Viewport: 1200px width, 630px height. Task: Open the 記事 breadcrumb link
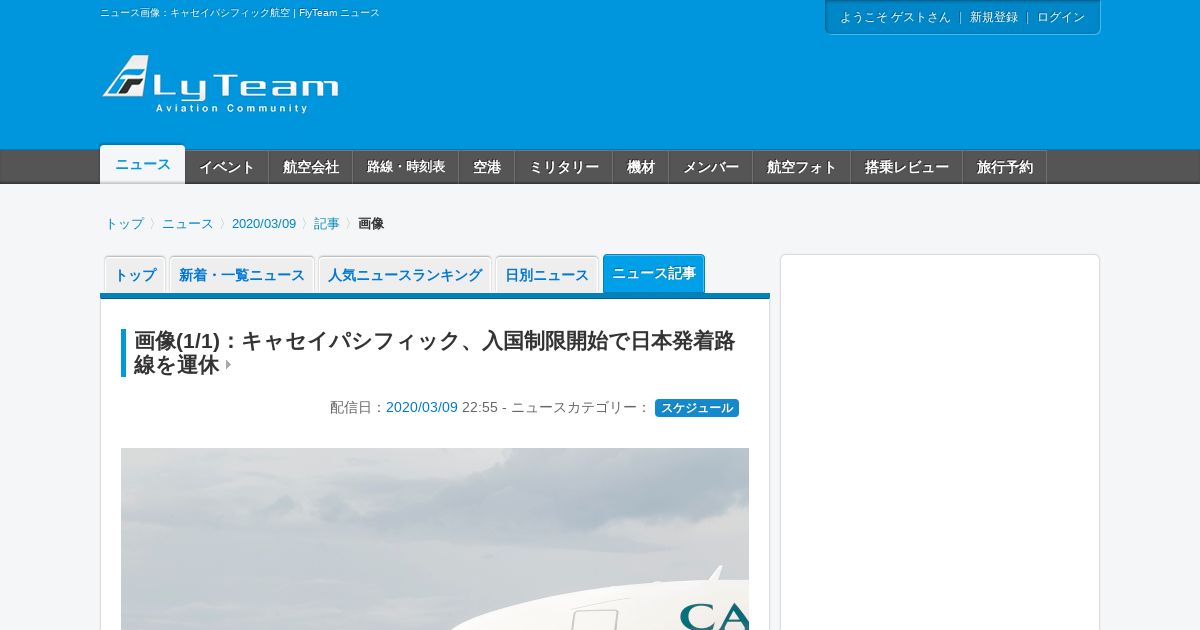pyautogui.click(x=327, y=224)
